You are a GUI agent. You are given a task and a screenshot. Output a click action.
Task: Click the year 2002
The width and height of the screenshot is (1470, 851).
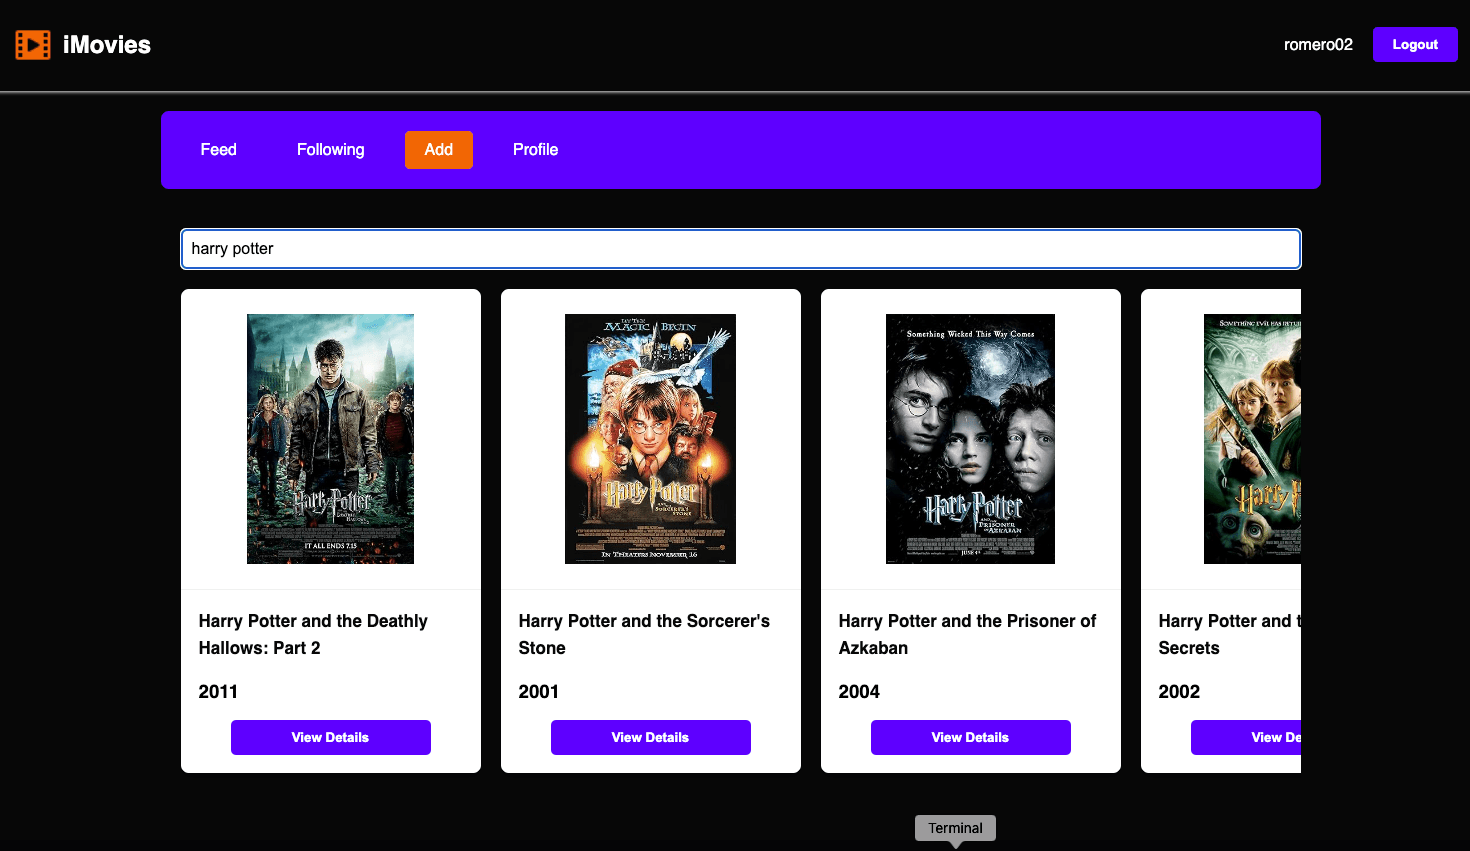[1179, 692]
